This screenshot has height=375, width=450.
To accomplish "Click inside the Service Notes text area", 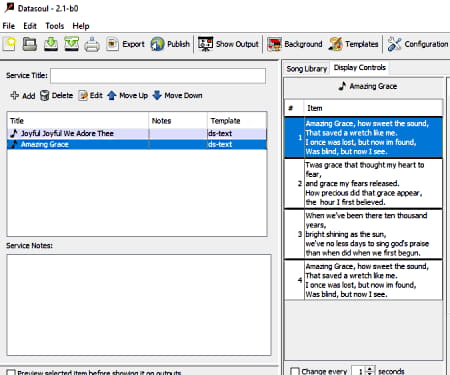I will tap(139, 305).
